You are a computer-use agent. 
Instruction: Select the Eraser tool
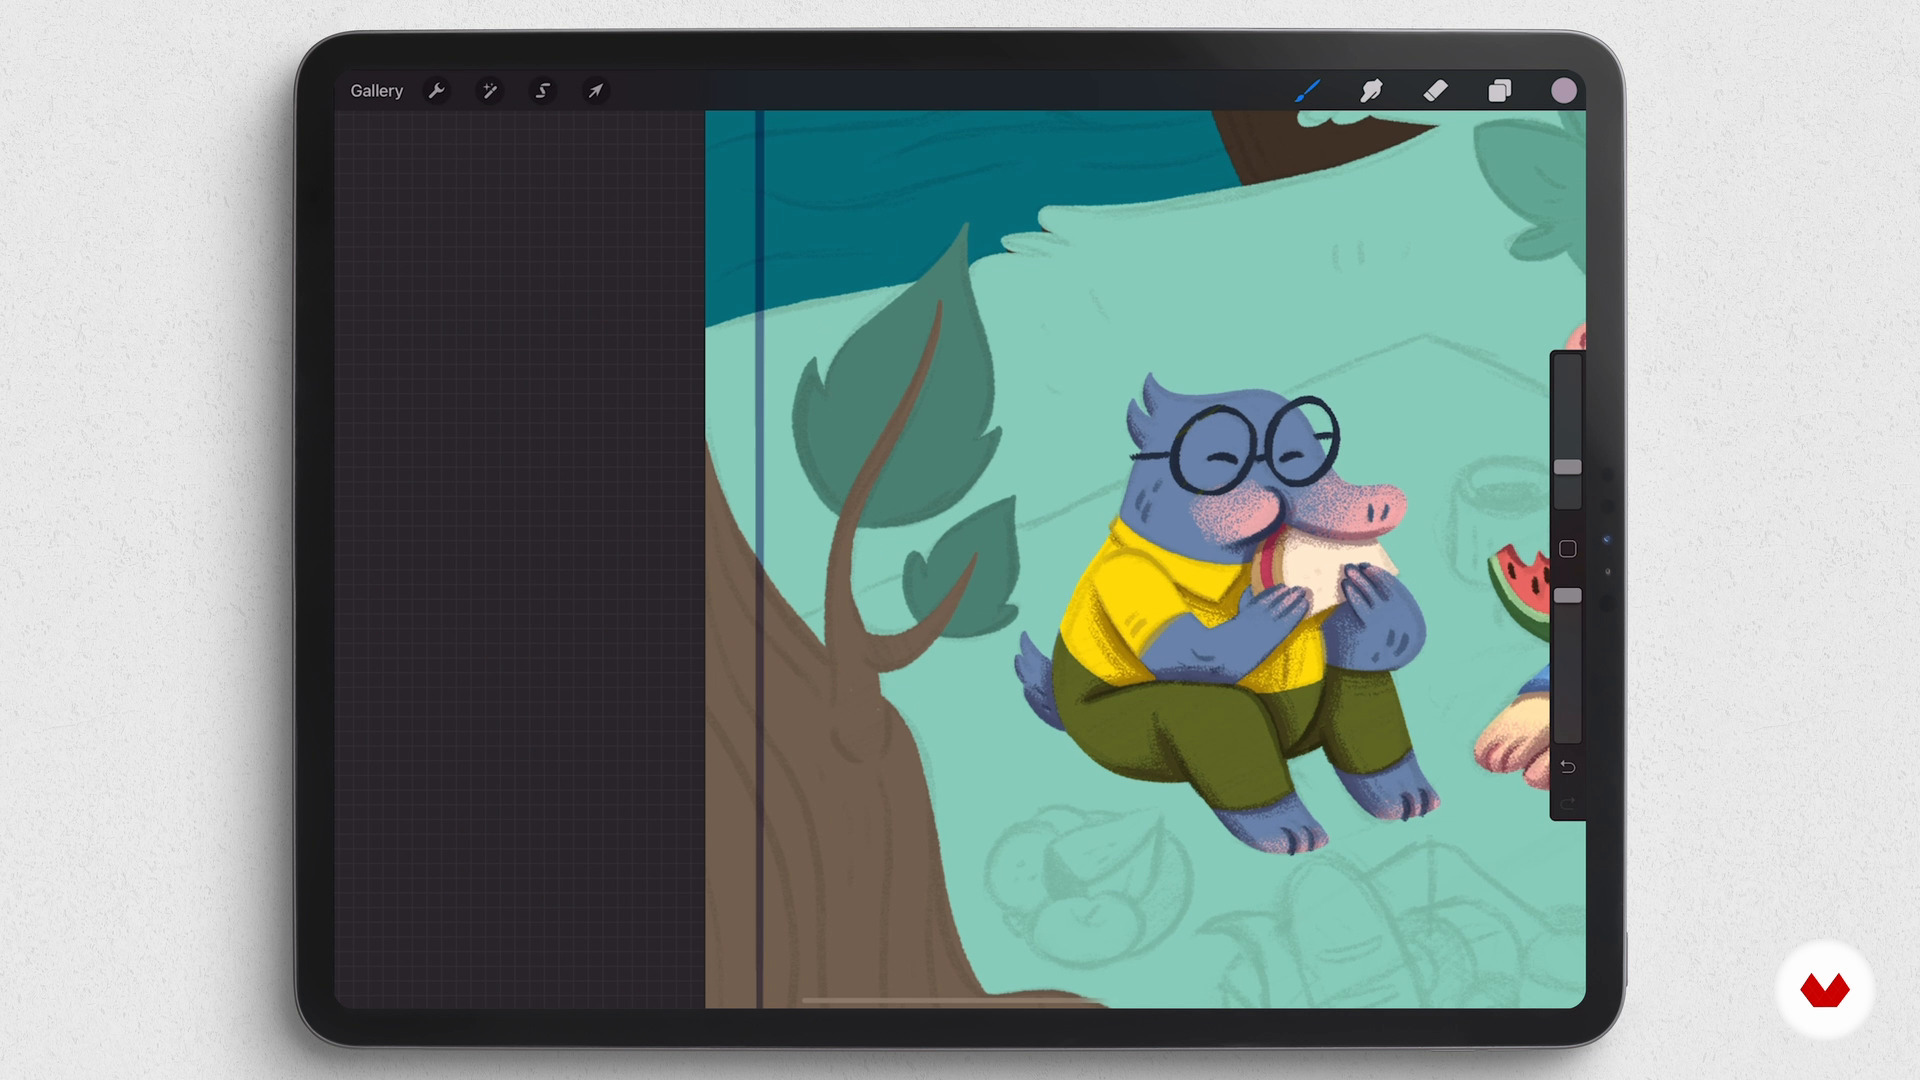click(x=1435, y=91)
